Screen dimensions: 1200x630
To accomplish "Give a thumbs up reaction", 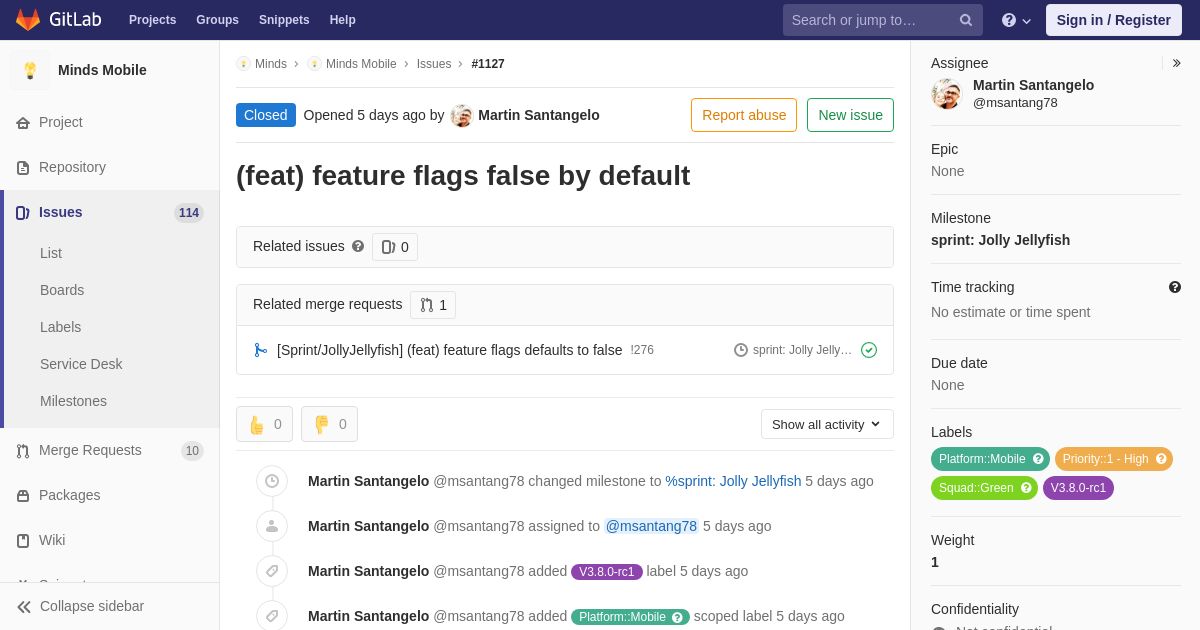I will click(x=265, y=424).
